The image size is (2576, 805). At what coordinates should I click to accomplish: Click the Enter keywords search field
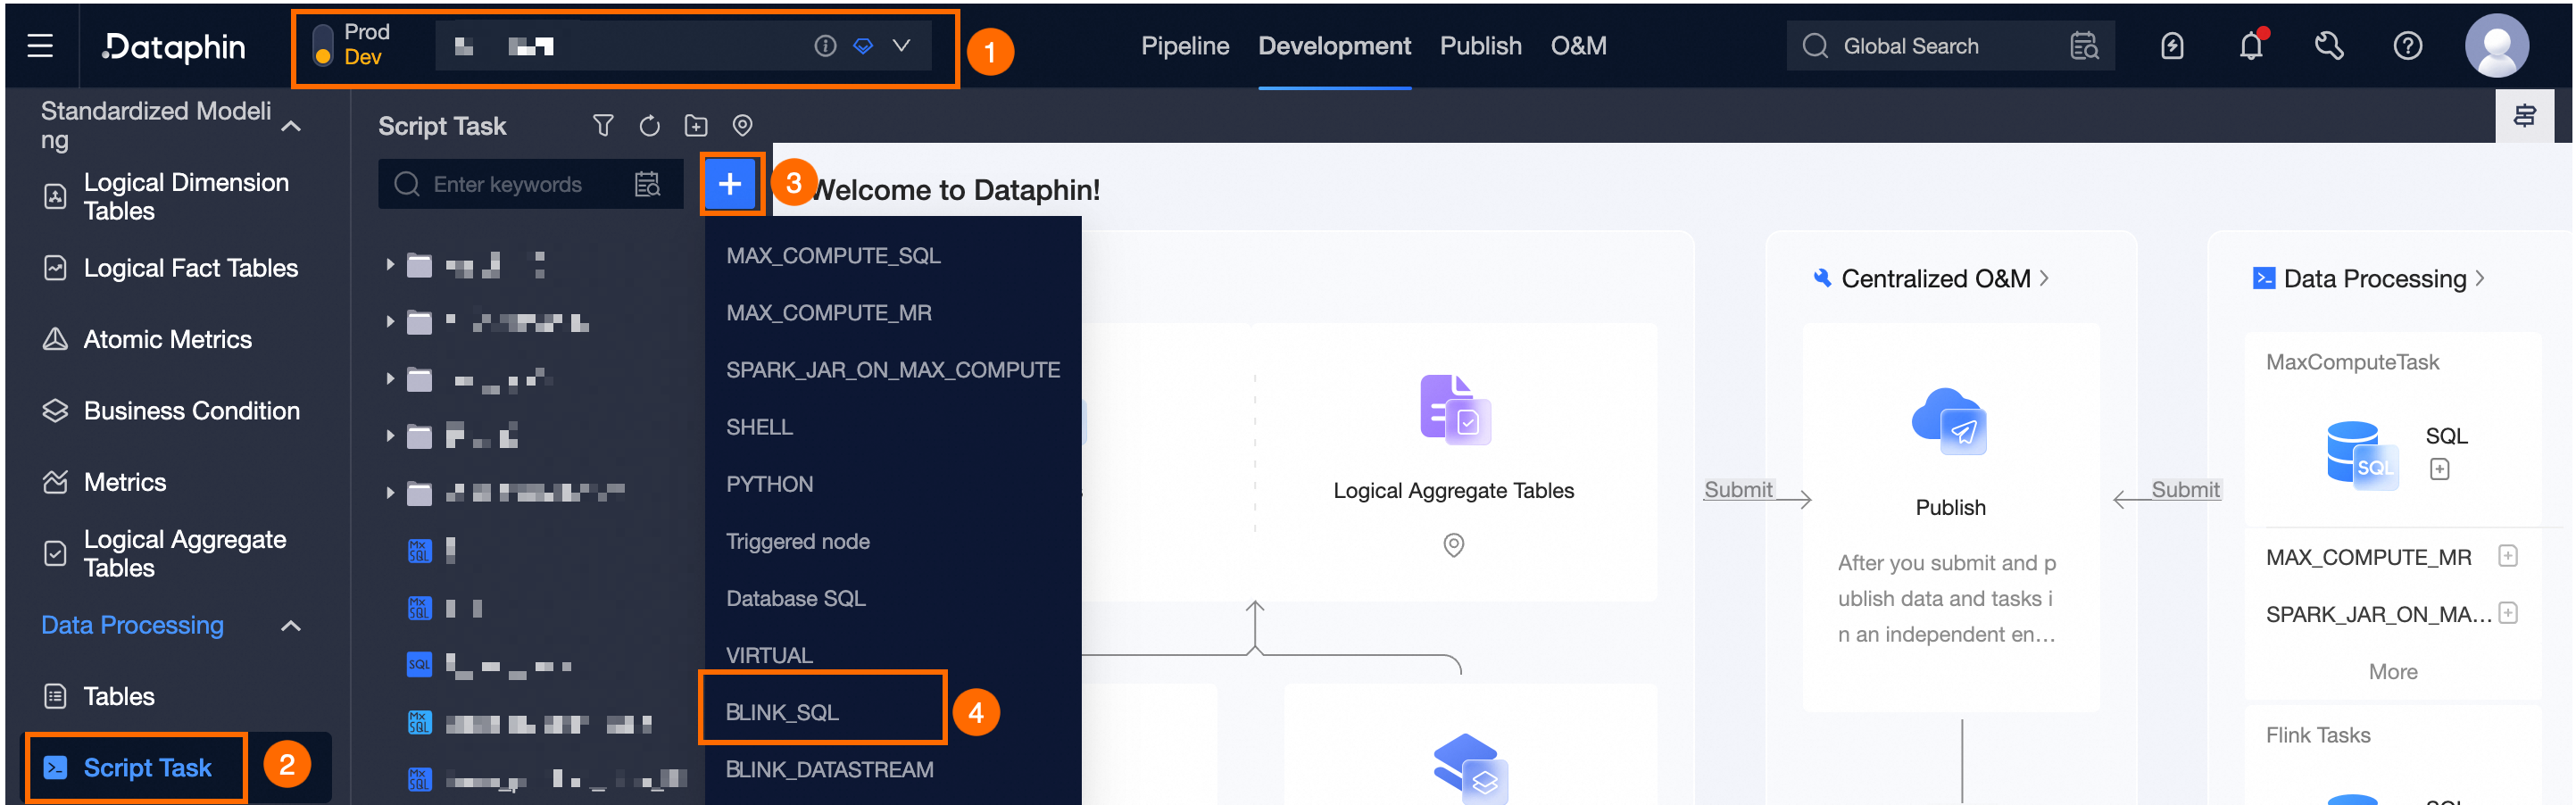click(530, 184)
